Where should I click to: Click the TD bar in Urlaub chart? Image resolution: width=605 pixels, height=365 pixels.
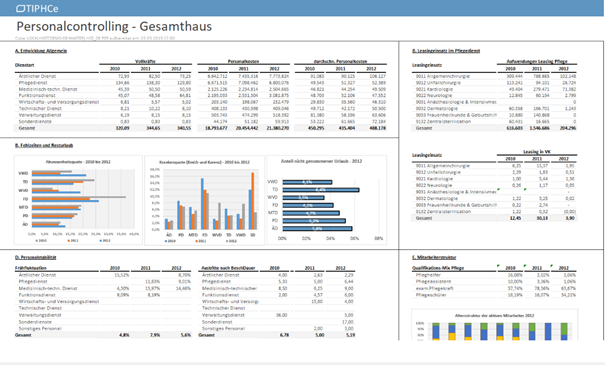point(321,190)
